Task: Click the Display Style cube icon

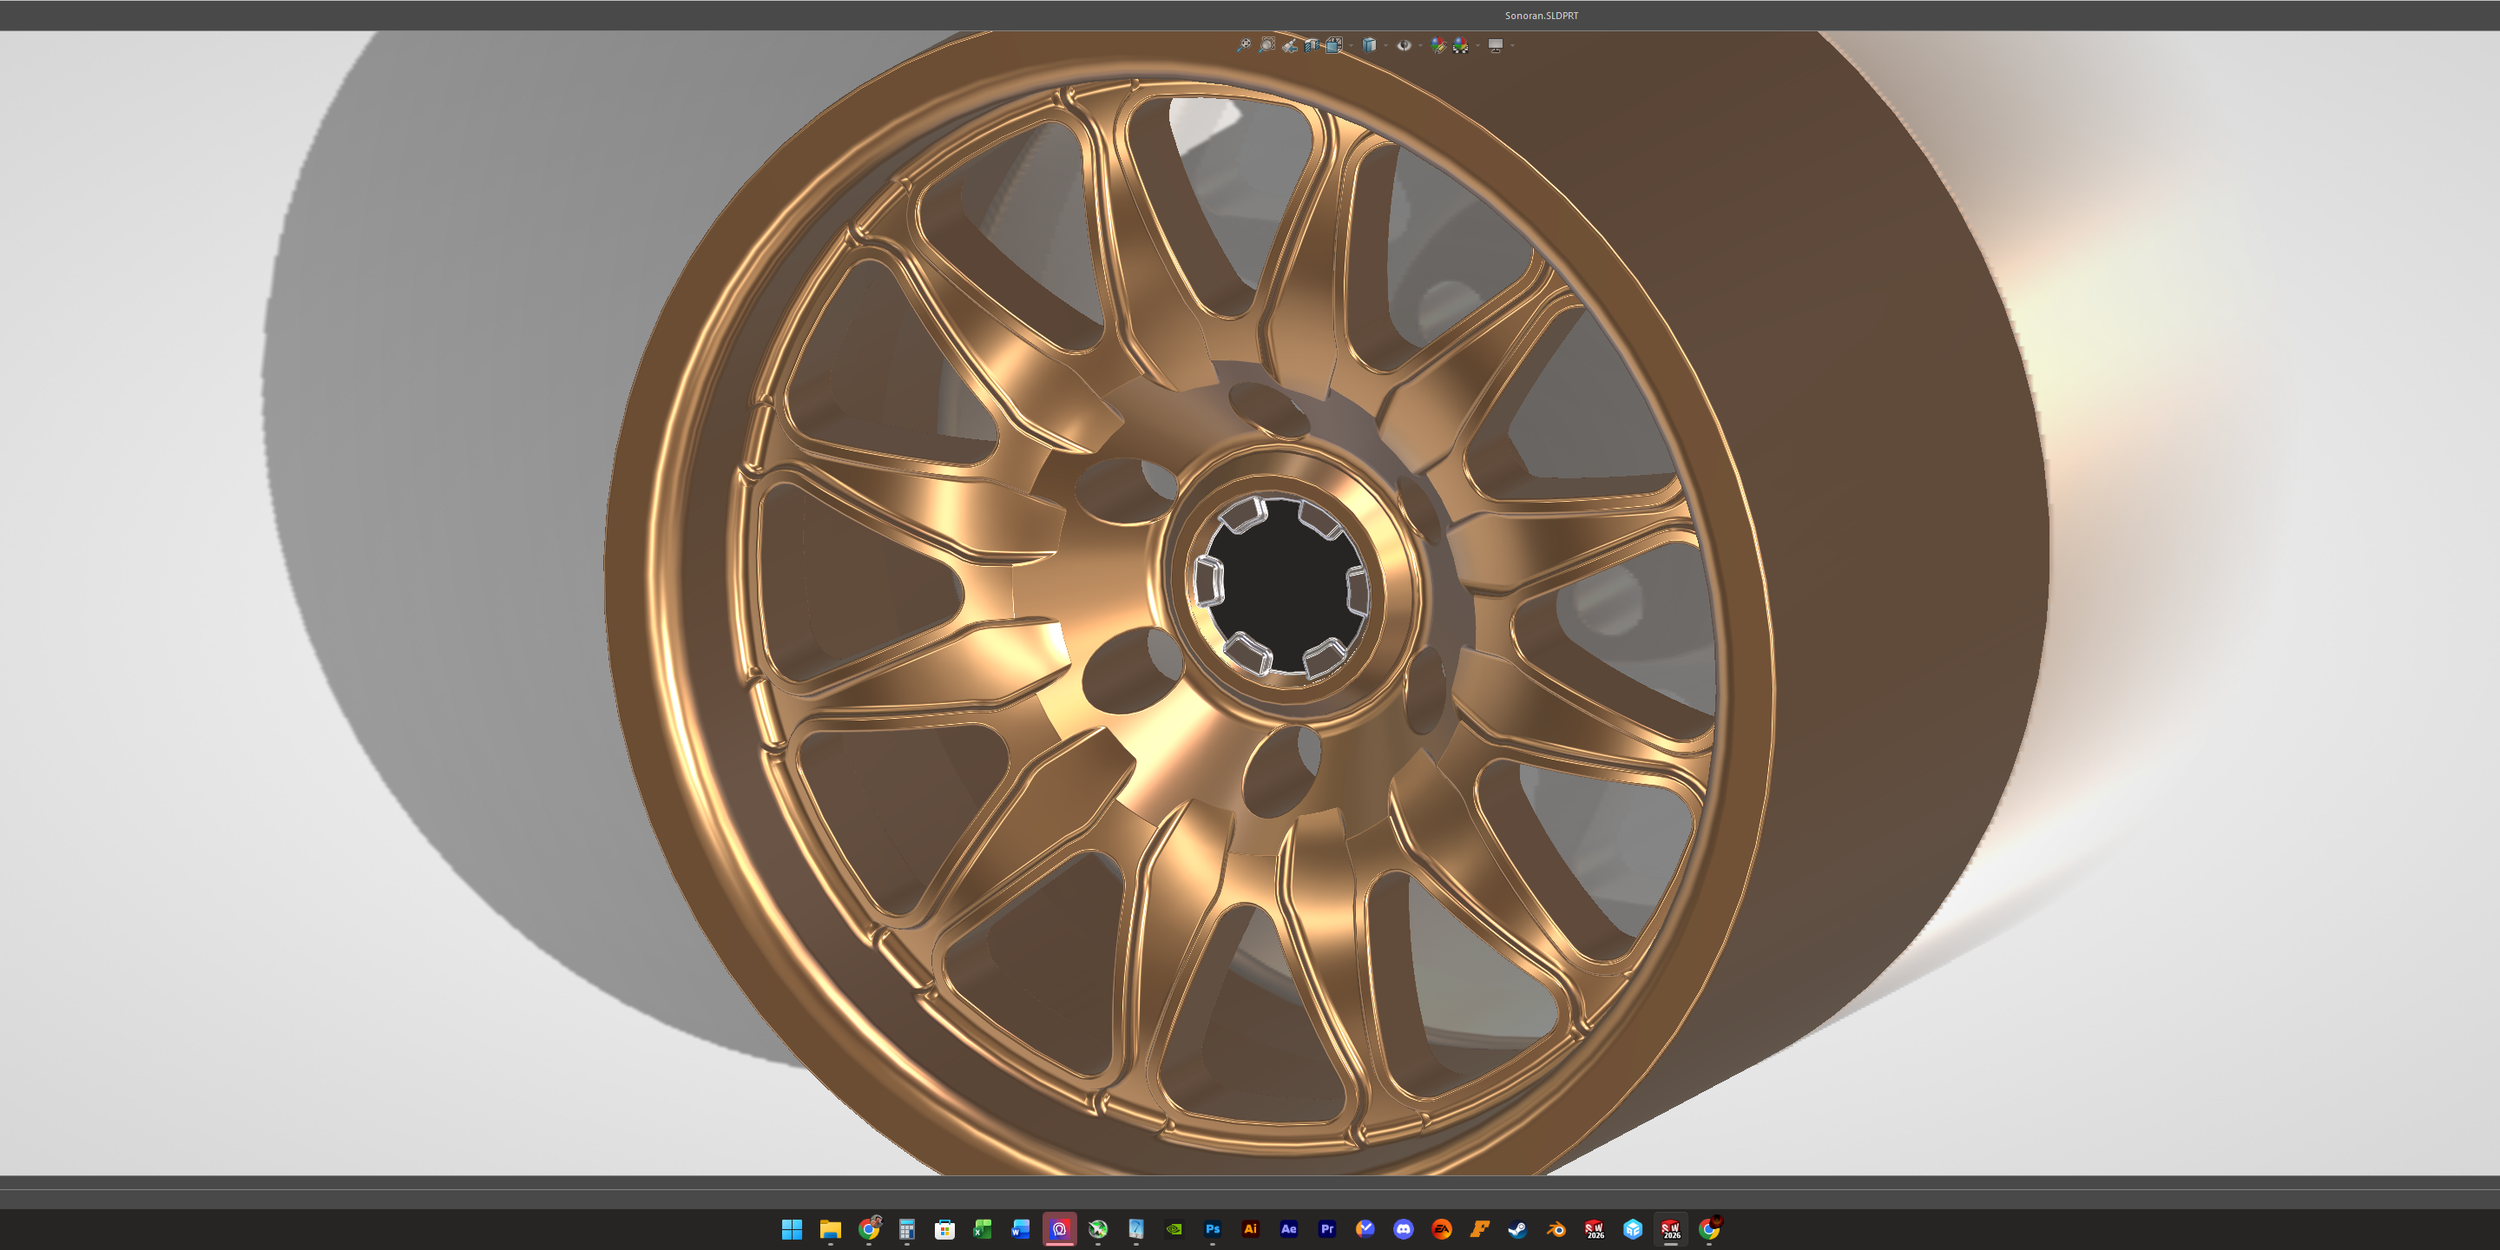Action: [x=1370, y=45]
